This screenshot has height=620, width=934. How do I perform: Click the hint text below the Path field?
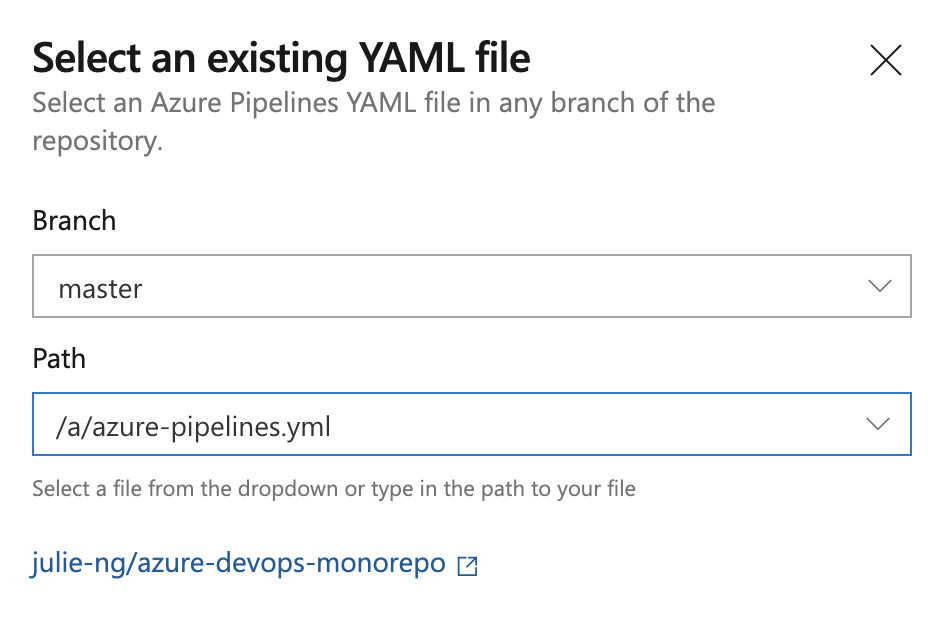pyautogui.click(x=334, y=489)
